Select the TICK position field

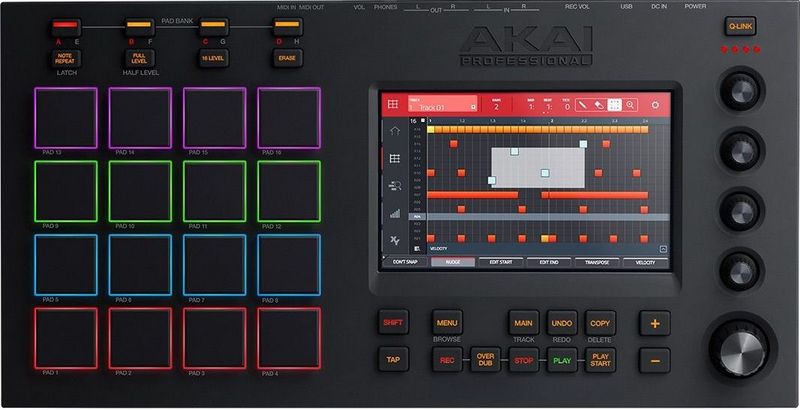coord(566,105)
